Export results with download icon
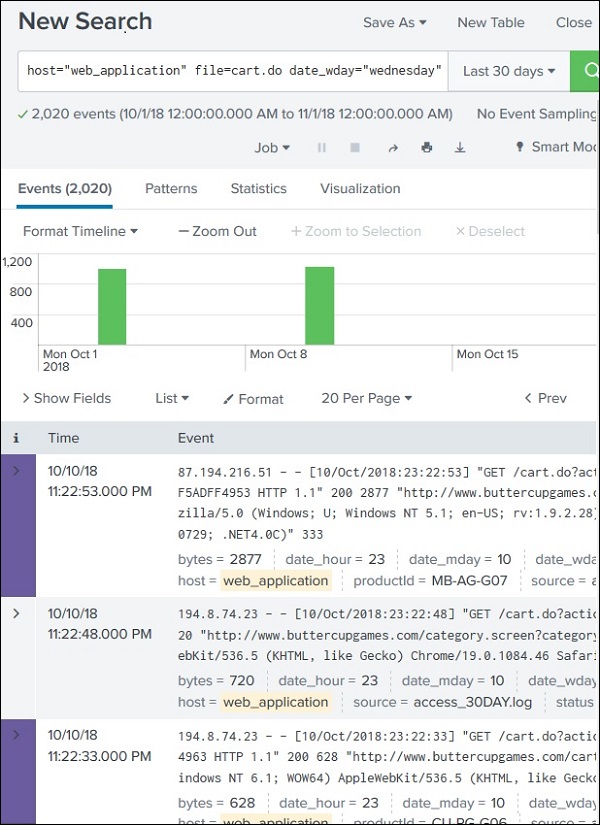Viewport: 600px width, 825px height. [460, 147]
